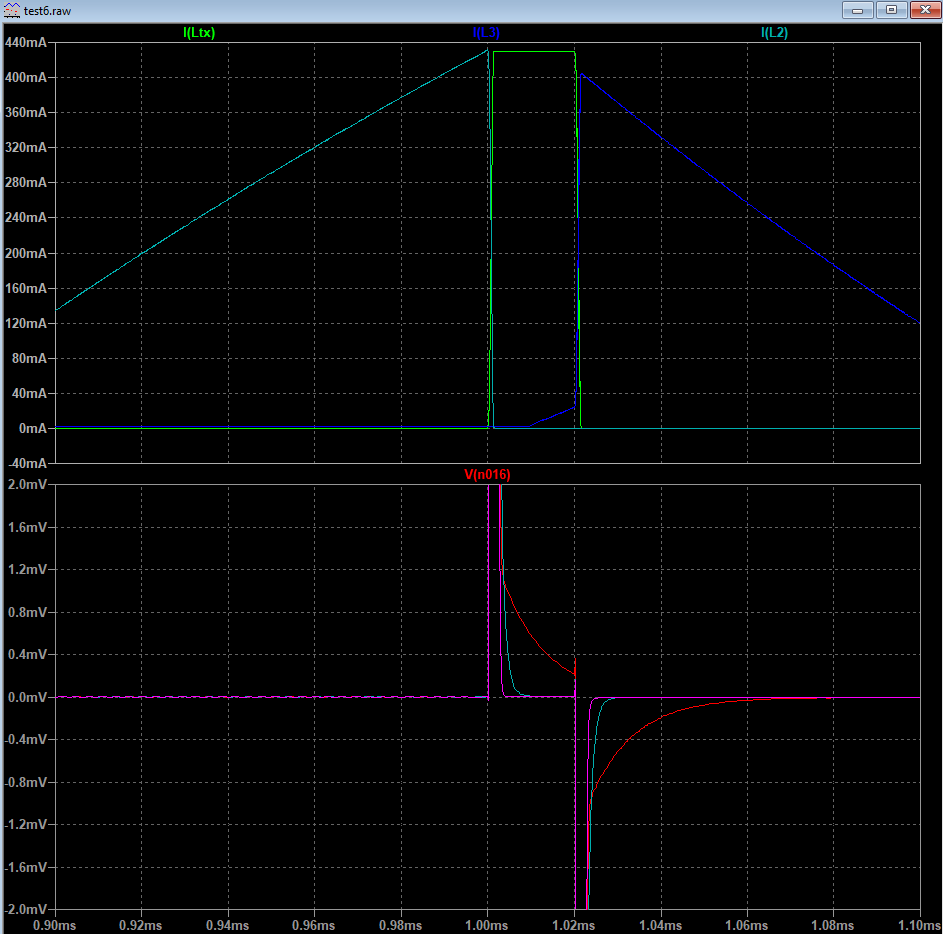This screenshot has height=934, width=943.
Task: Click the 440mA axis label
Action: tap(25, 42)
